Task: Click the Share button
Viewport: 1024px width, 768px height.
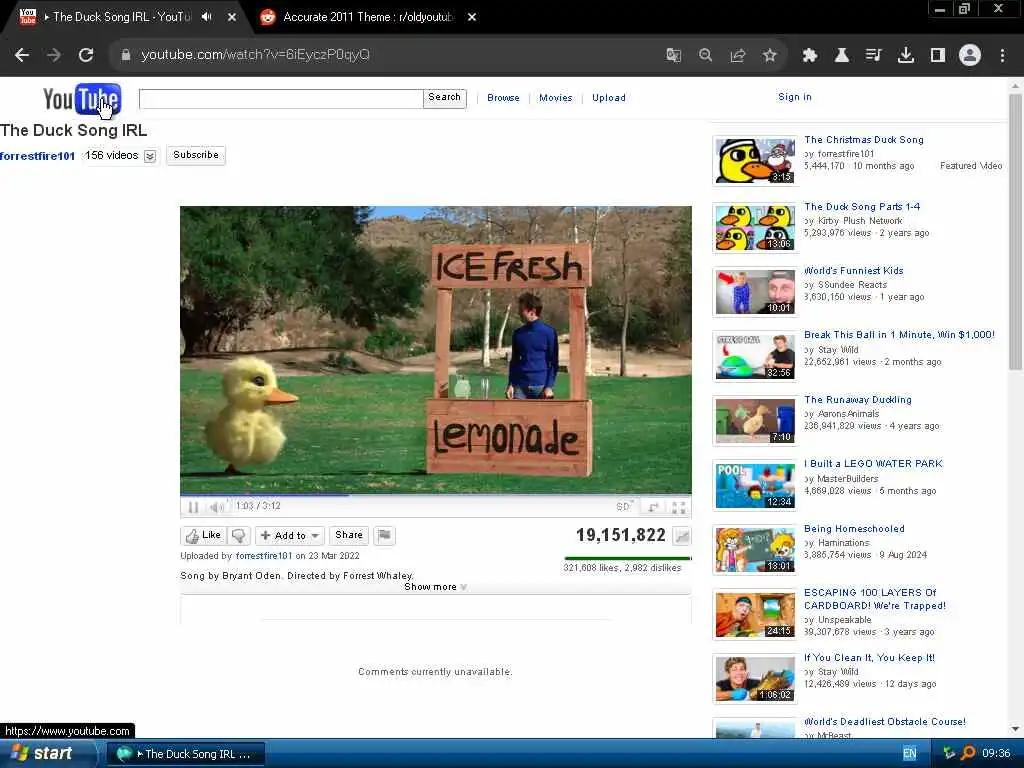Action: pyautogui.click(x=349, y=536)
